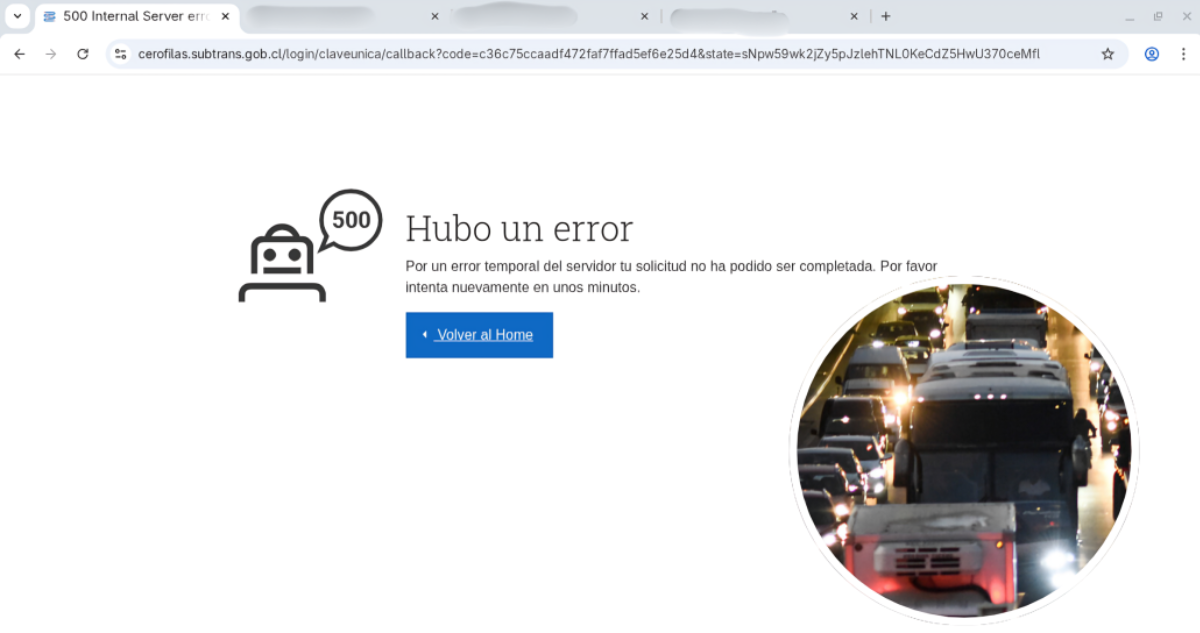View site information icon in address bar
This screenshot has width=1200, height=633.
pyautogui.click(x=121, y=54)
